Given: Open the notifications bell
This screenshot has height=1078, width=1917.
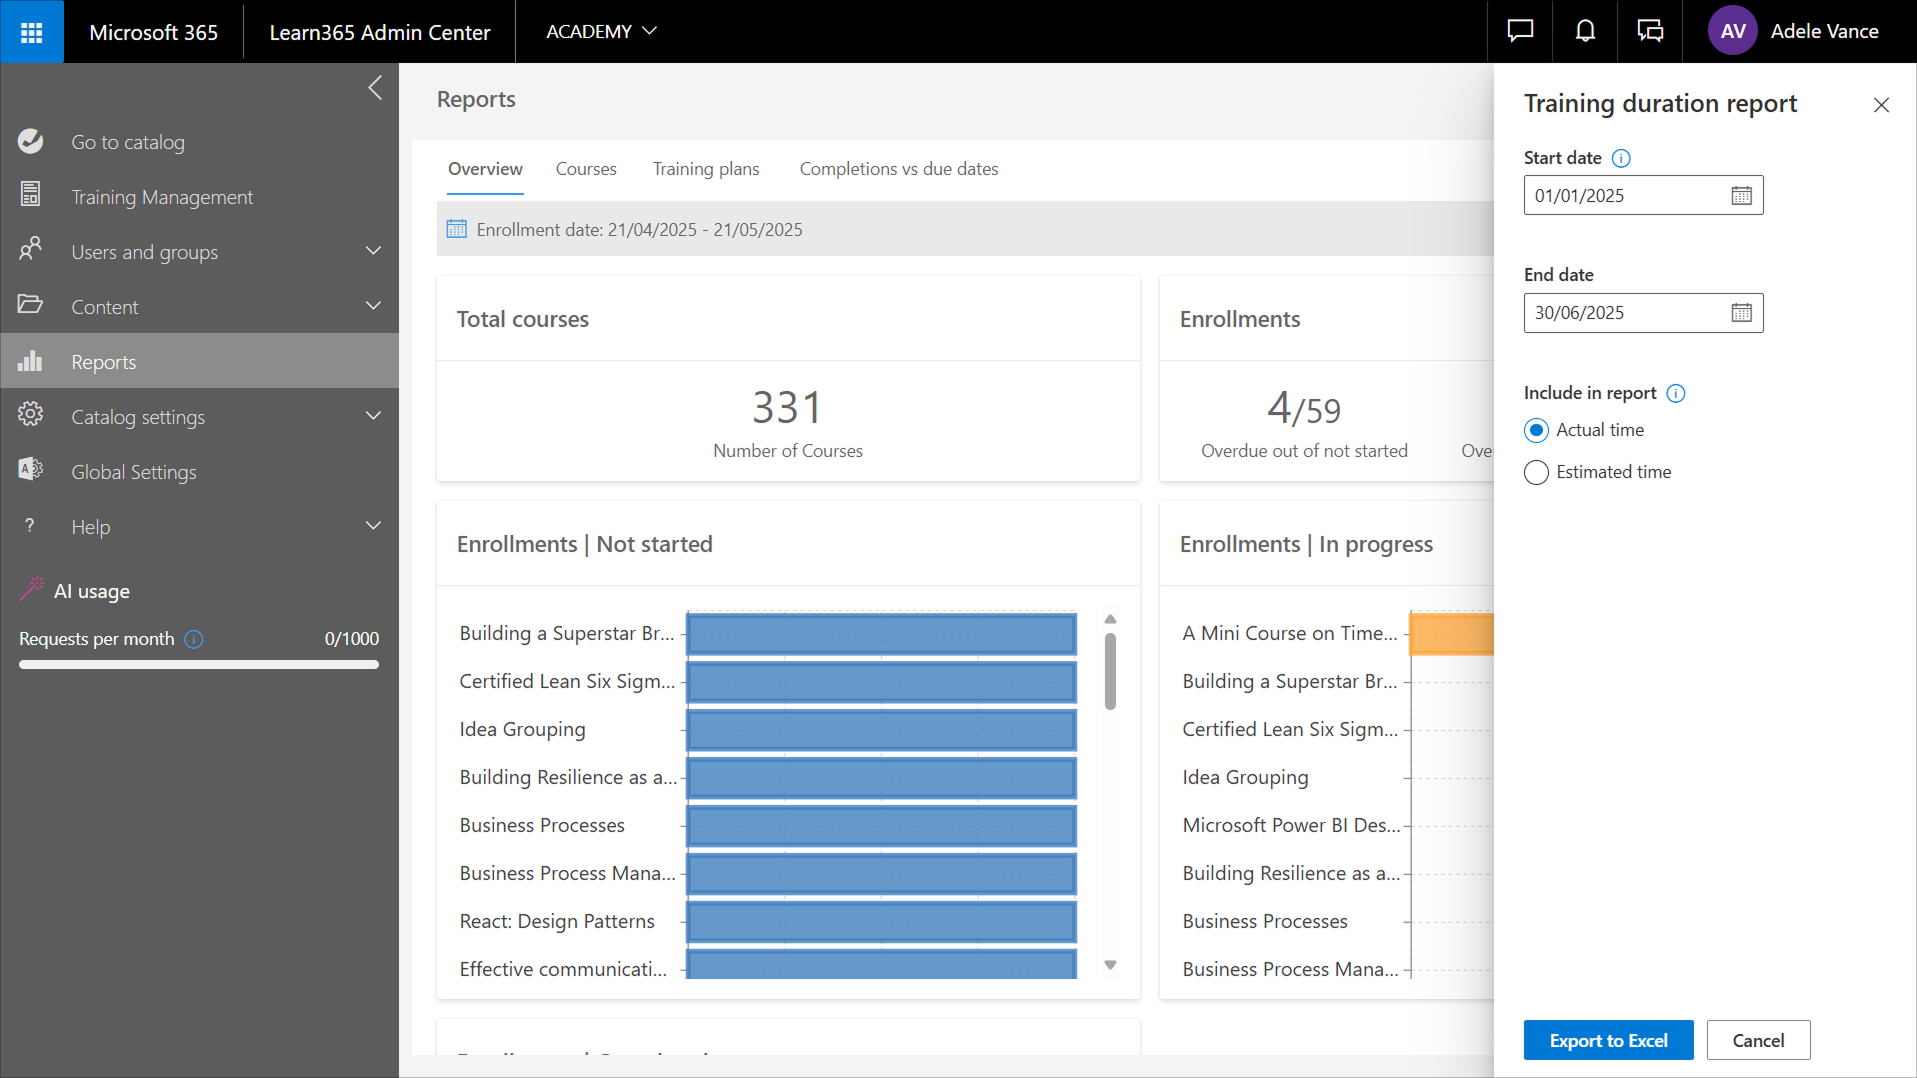Looking at the screenshot, I should 1585,32.
